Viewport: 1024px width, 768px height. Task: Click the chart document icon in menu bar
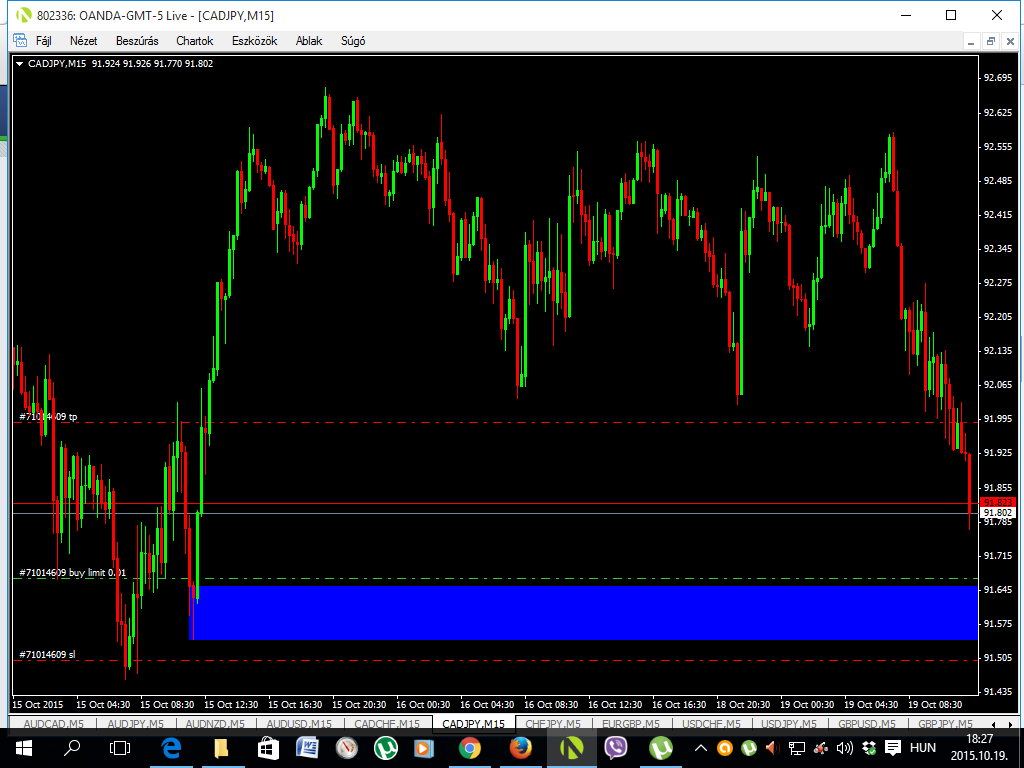(19, 41)
